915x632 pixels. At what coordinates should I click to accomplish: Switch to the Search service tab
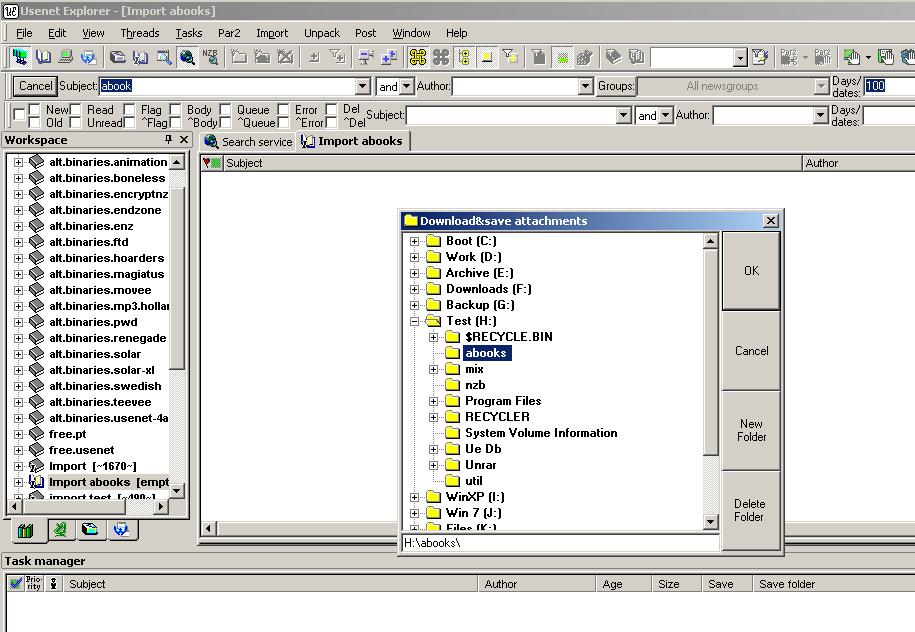click(248, 142)
